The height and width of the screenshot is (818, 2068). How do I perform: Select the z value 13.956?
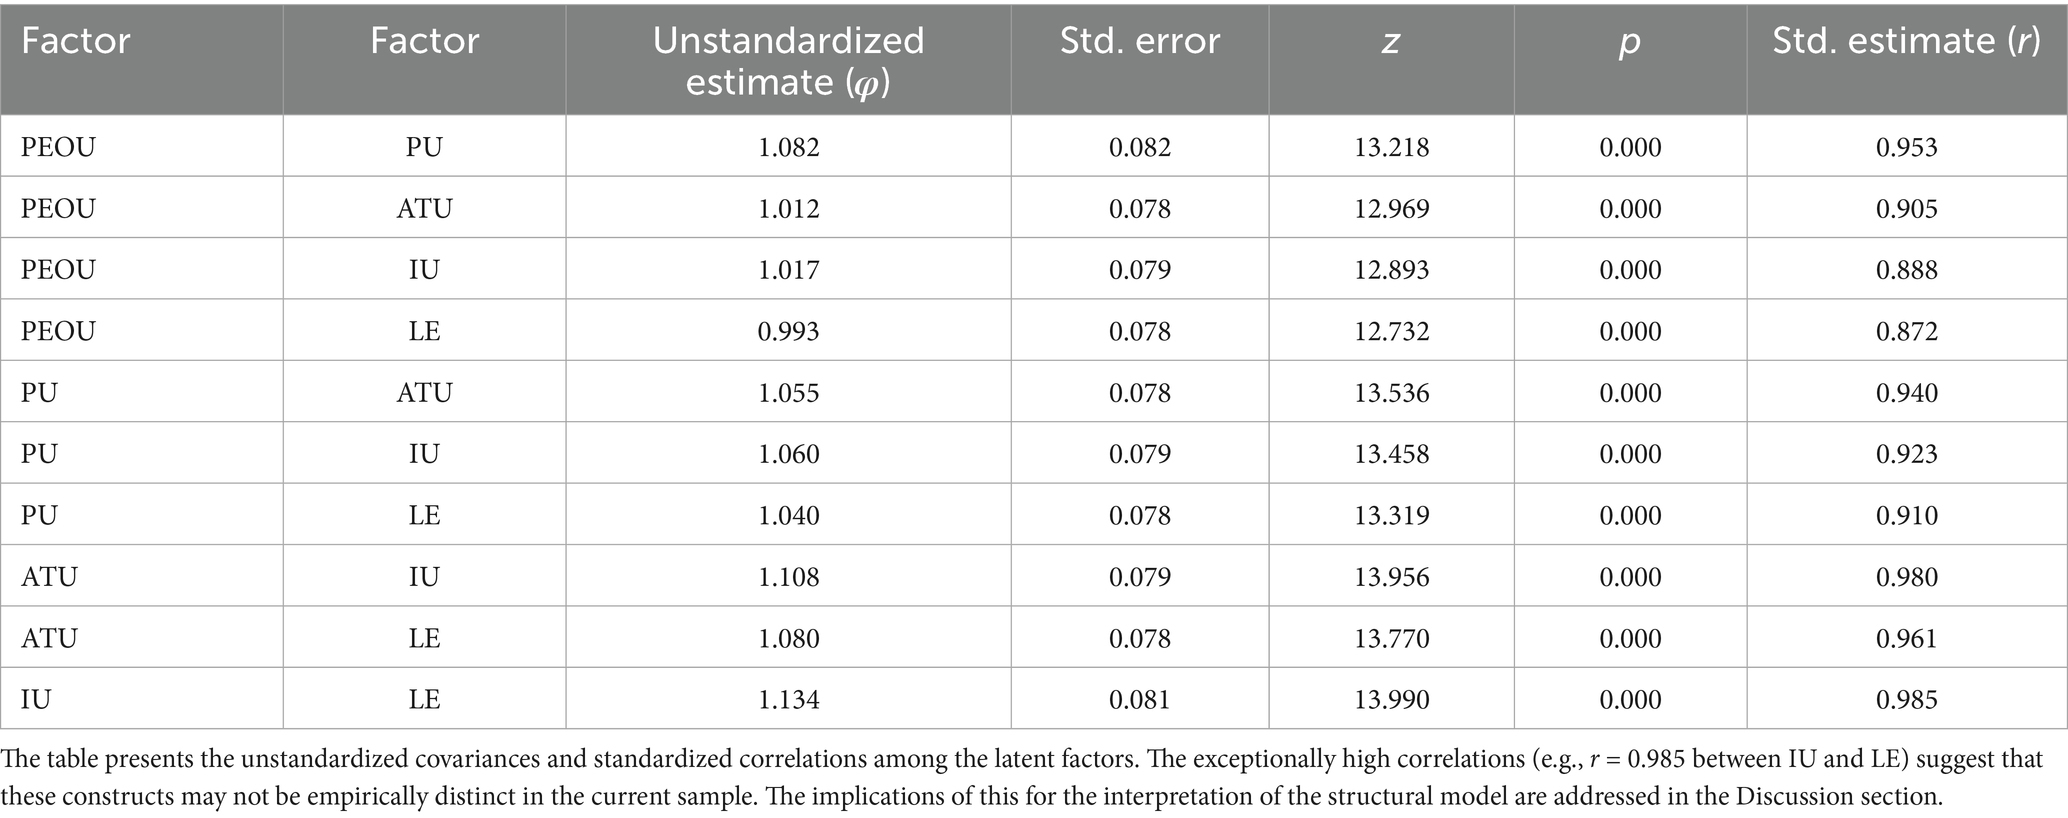(1391, 577)
